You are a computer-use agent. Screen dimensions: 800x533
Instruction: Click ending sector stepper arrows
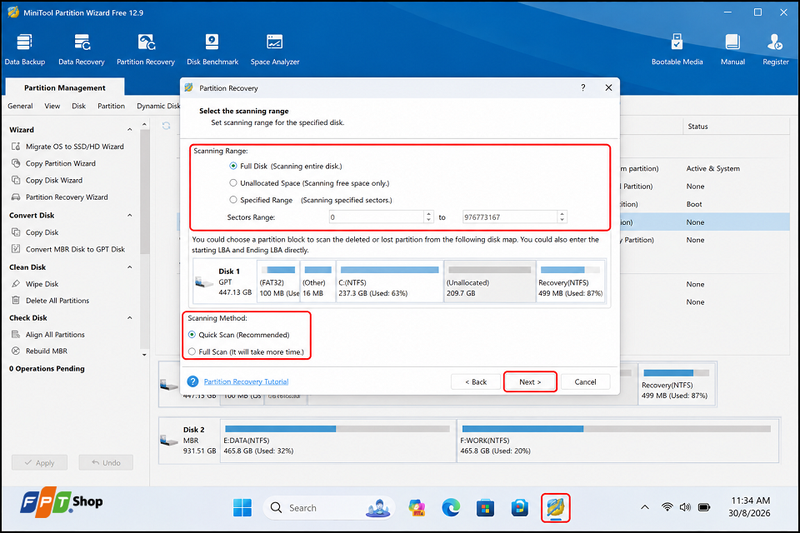tap(562, 217)
